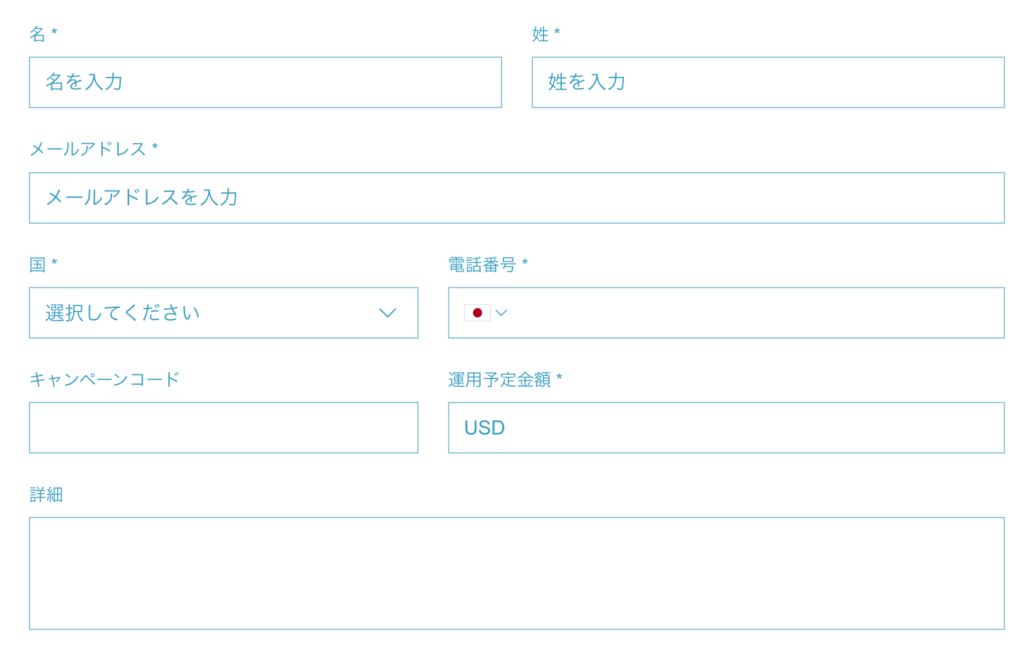The height and width of the screenshot is (649, 1024).
Task: Click the キャンペーンコード label
Action: pyautogui.click(x=104, y=379)
